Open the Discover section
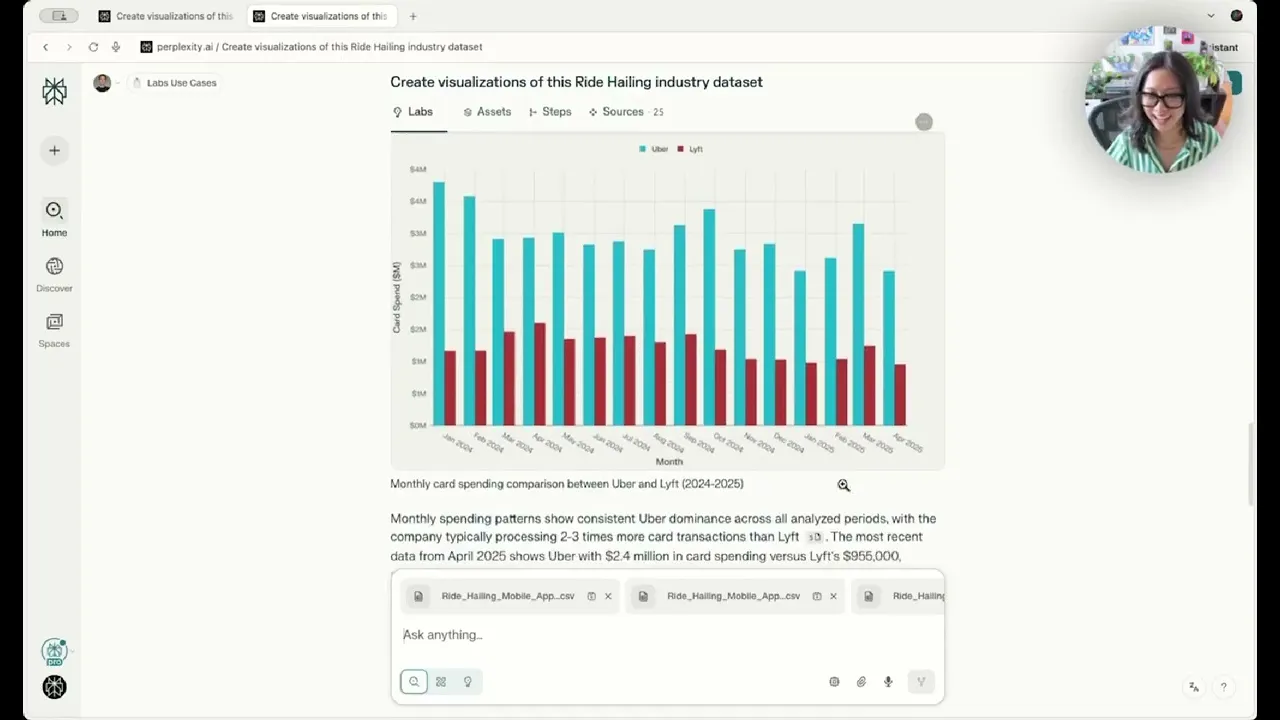The width and height of the screenshot is (1280, 720). pyautogui.click(x=54, y=274)
